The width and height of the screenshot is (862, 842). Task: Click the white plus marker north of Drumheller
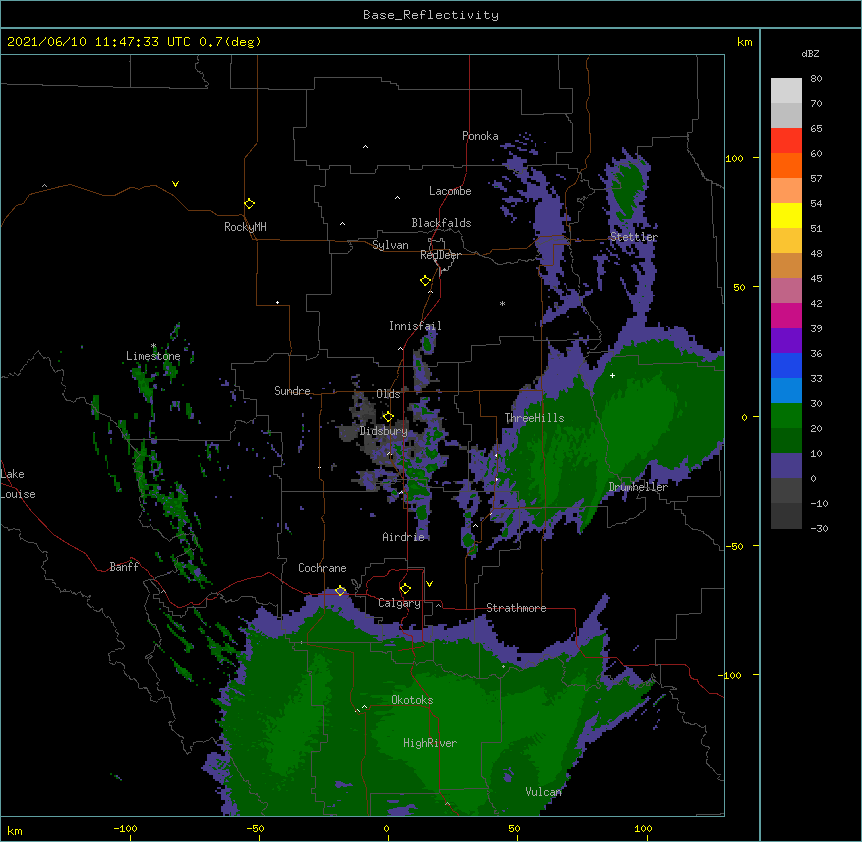point(612,375)
